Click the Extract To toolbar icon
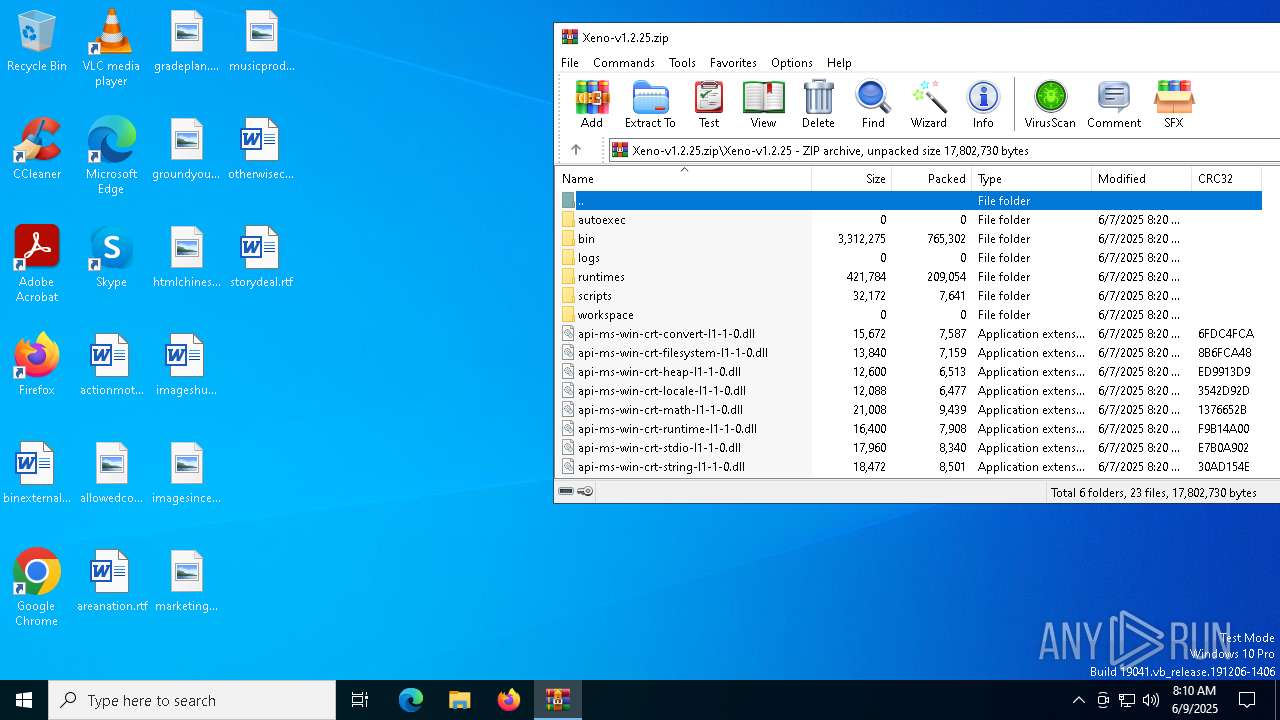This screenshot has height=720, width=1280. coord(650,105)
